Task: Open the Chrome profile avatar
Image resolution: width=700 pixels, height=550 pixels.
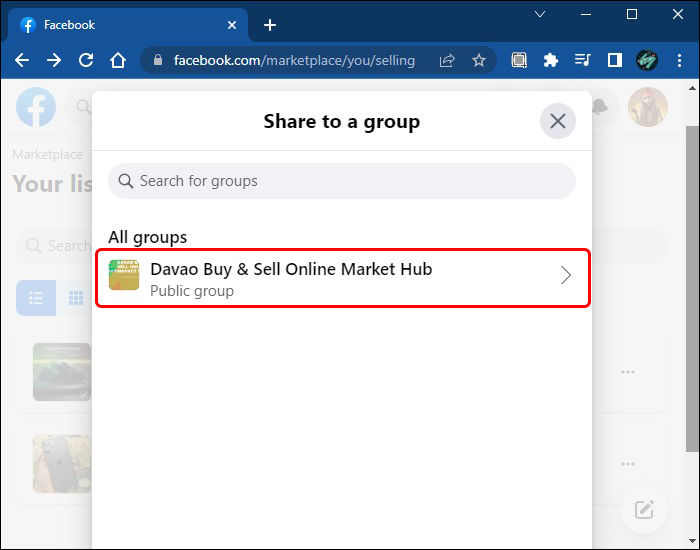Action: tap(646, 60)
